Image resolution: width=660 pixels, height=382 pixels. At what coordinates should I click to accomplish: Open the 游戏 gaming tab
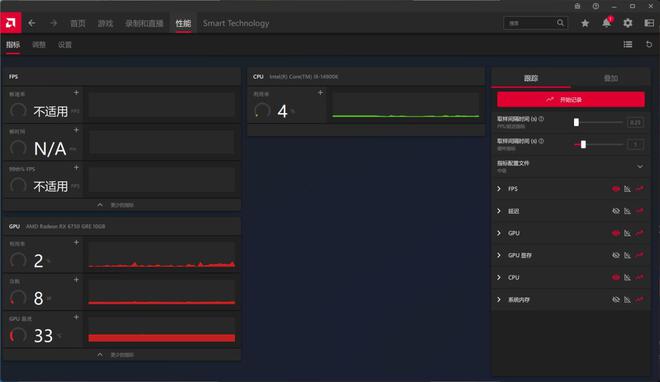(105, 23)
